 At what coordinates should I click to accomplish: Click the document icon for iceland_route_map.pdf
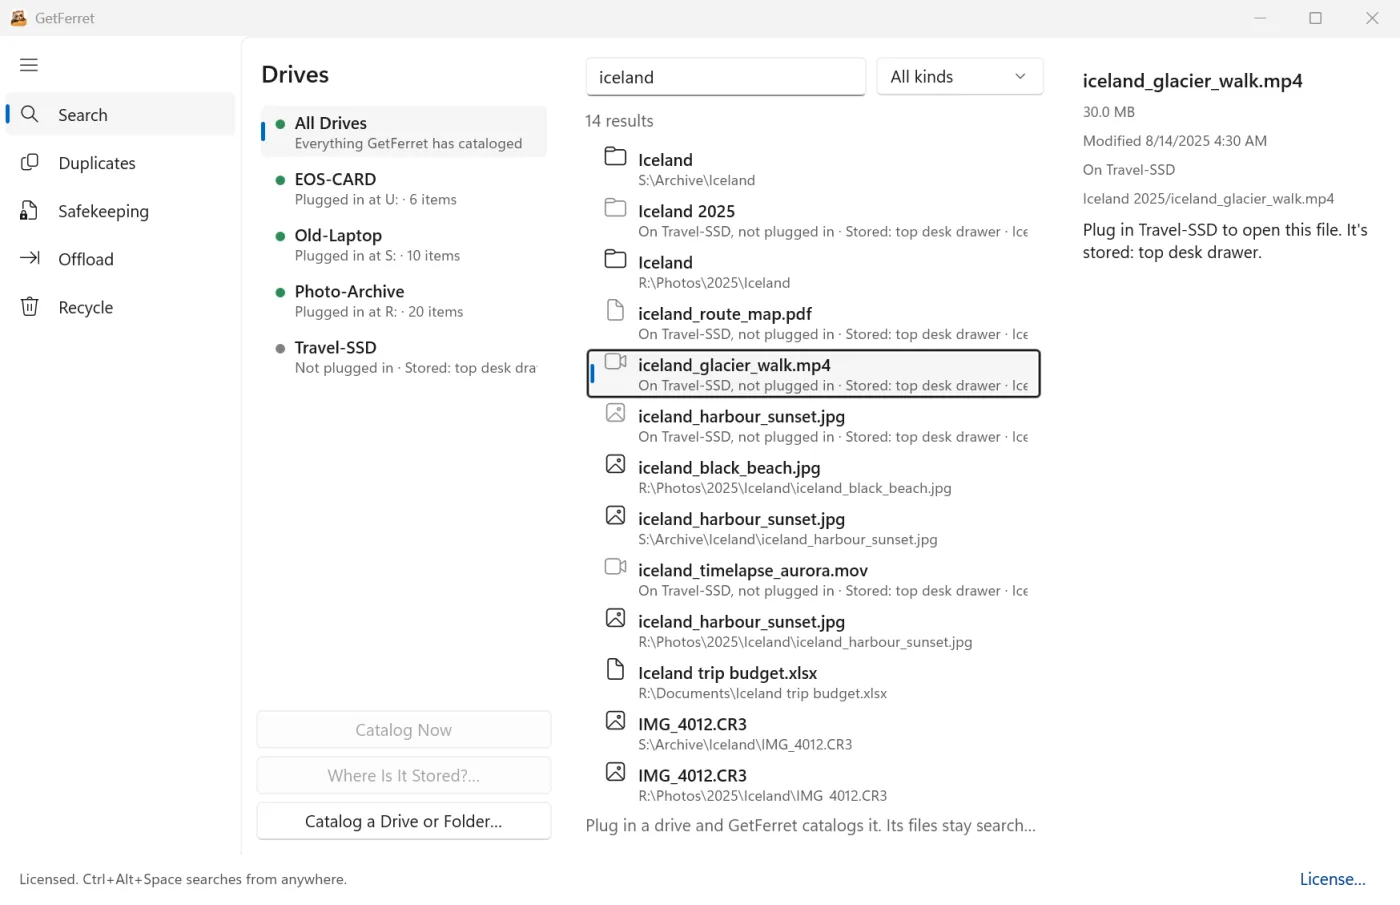(616, 311)
